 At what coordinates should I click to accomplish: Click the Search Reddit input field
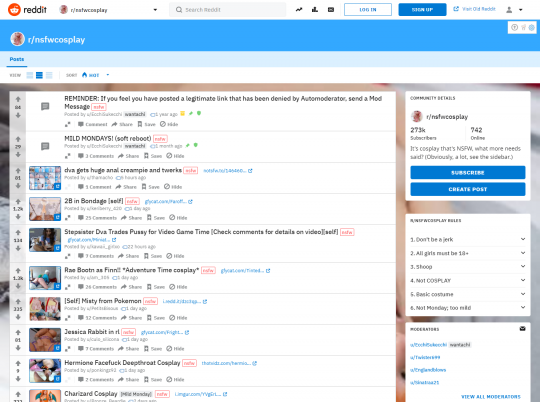227,10
